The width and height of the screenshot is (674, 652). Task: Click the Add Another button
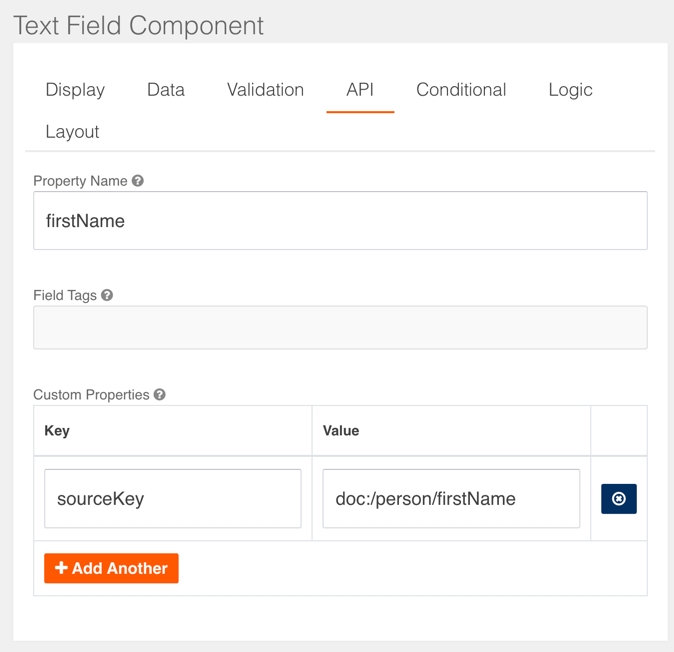pyautogui.click(x=111, y=568)
